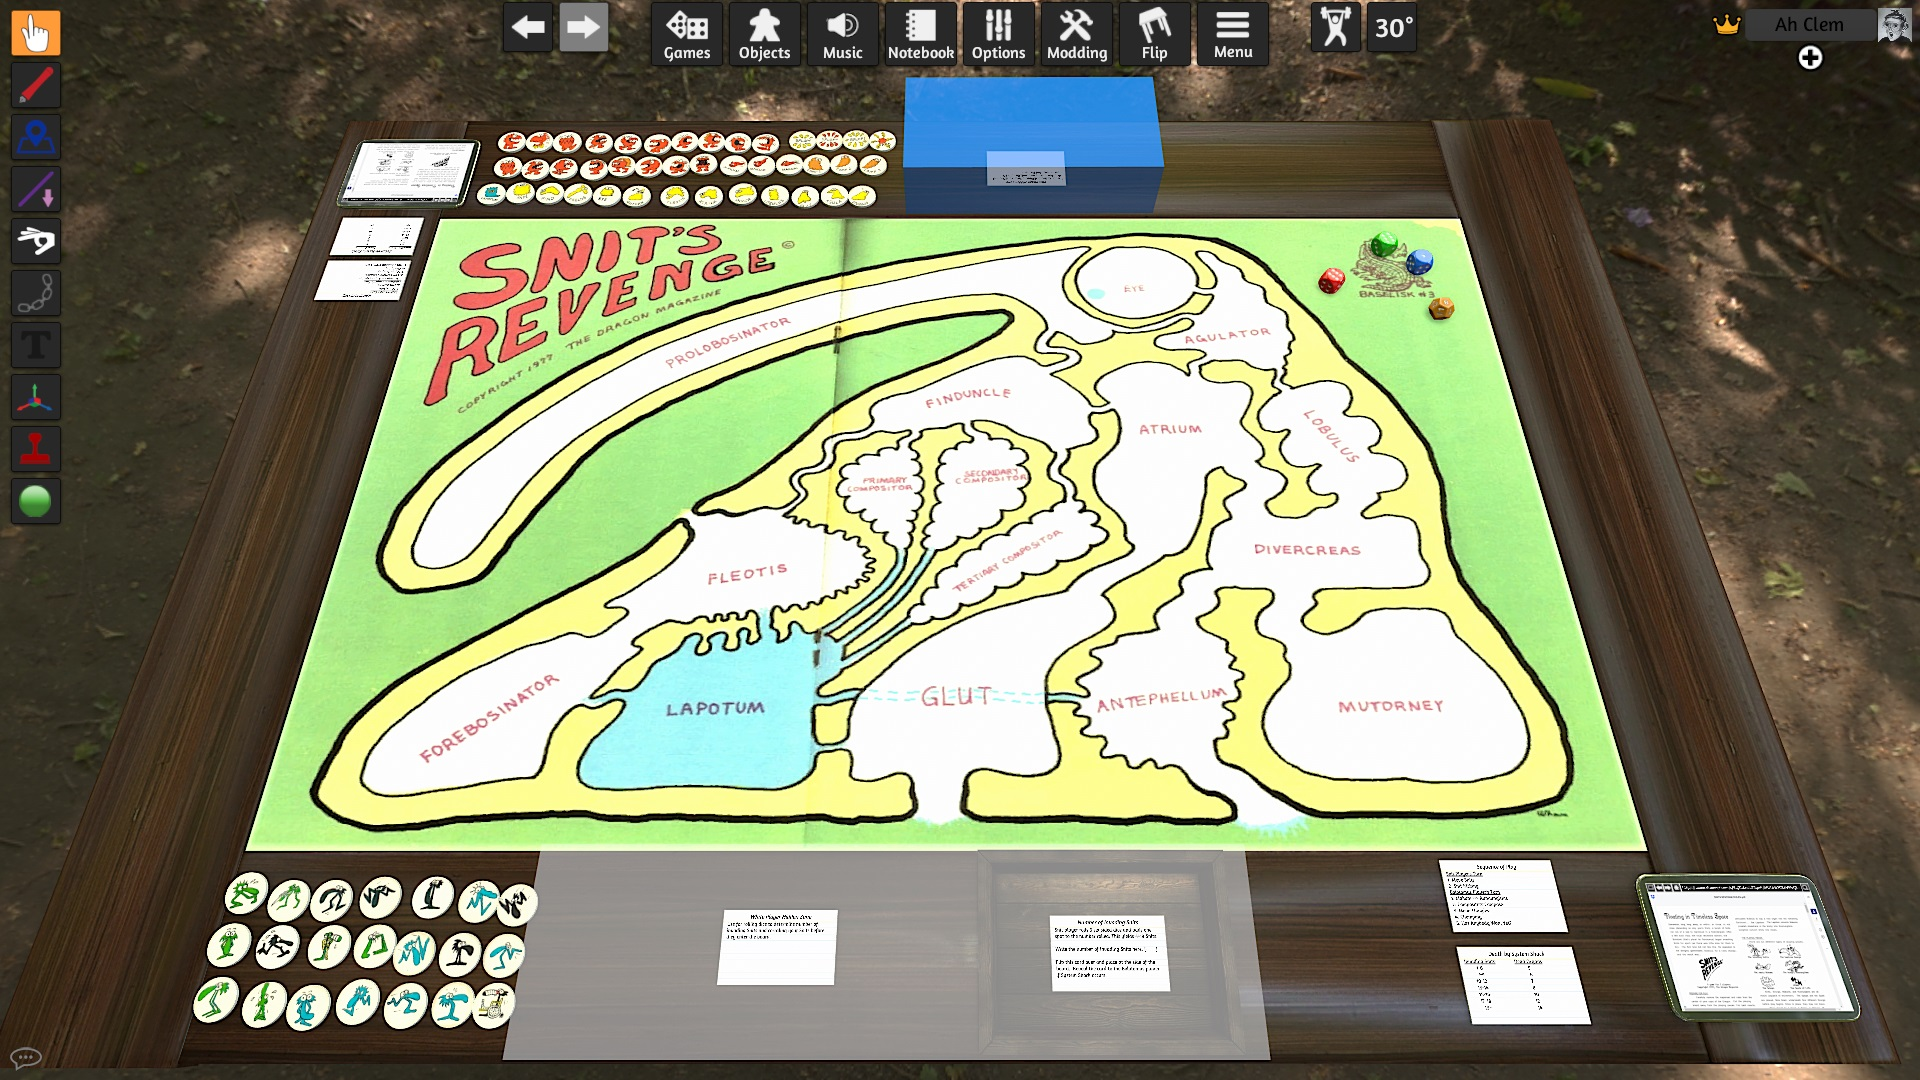Select the Flick hand tool
This screenshot has width=1920, height=1080.
coord(35,241)
